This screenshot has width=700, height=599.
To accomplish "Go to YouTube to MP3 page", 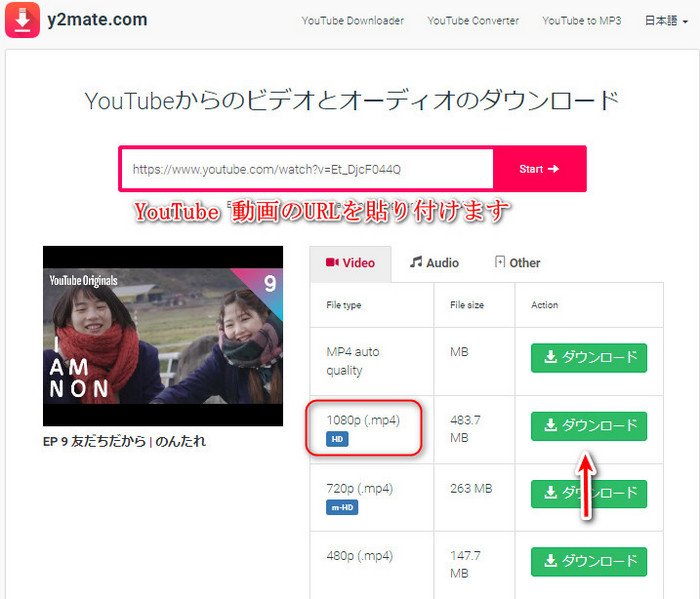I will 581,21.
